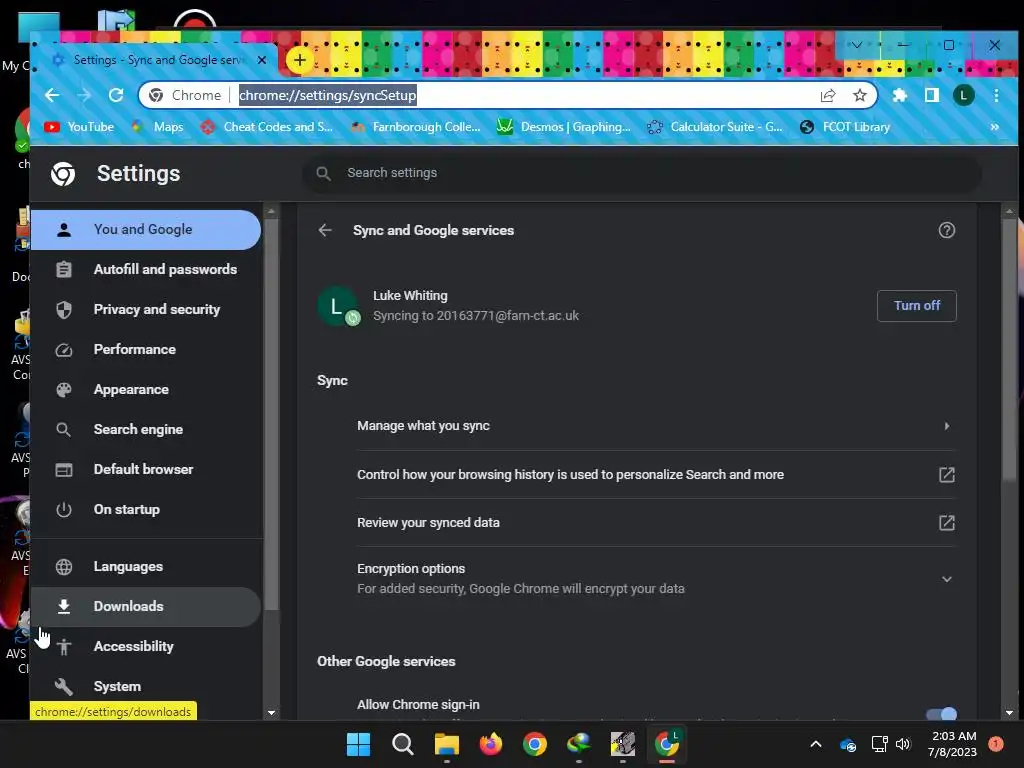Open the Windows Start menu
1024x768 pixels.
pyautogui.click(x=358, y=744)
